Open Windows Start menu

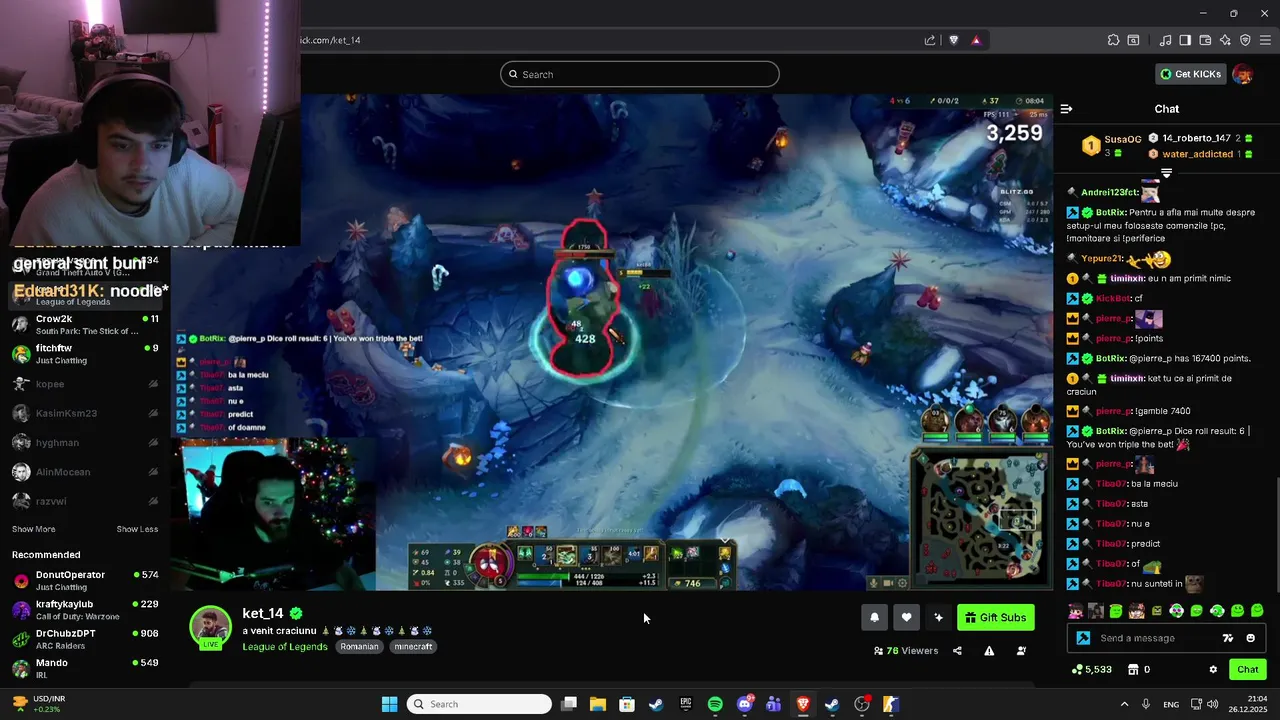[x=389, y=704]
